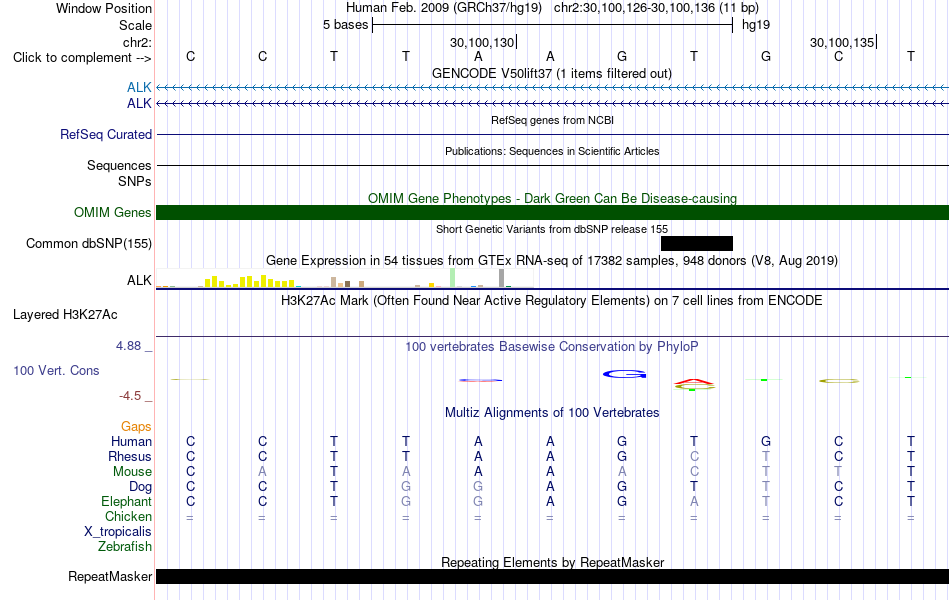The height and width of the screenshot is (600, 950).
Task: Click the hg19 label beside scale bar
Action: tap(756, 25)
